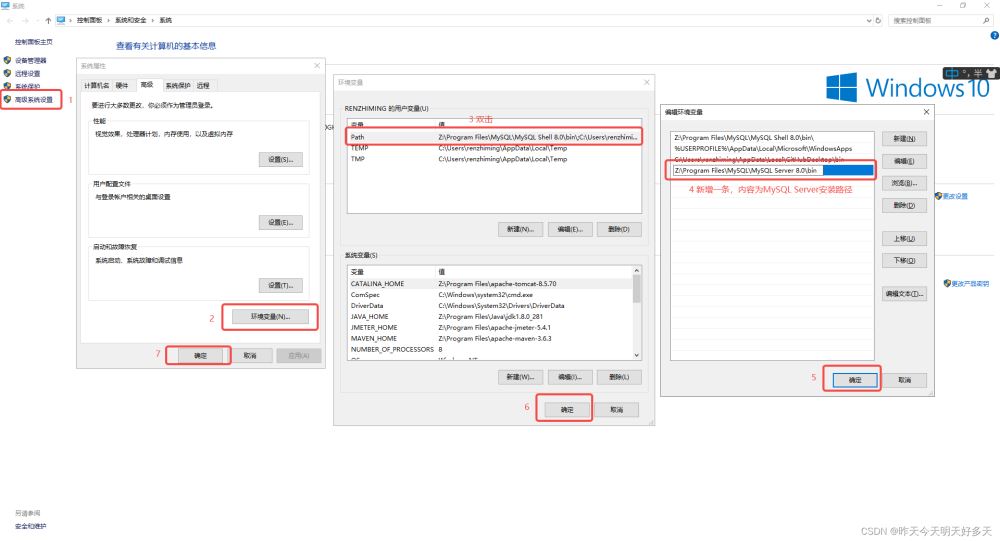Expand breadcrumb chevron after 控制面板

pyautogui.click(x=108, y=20)
